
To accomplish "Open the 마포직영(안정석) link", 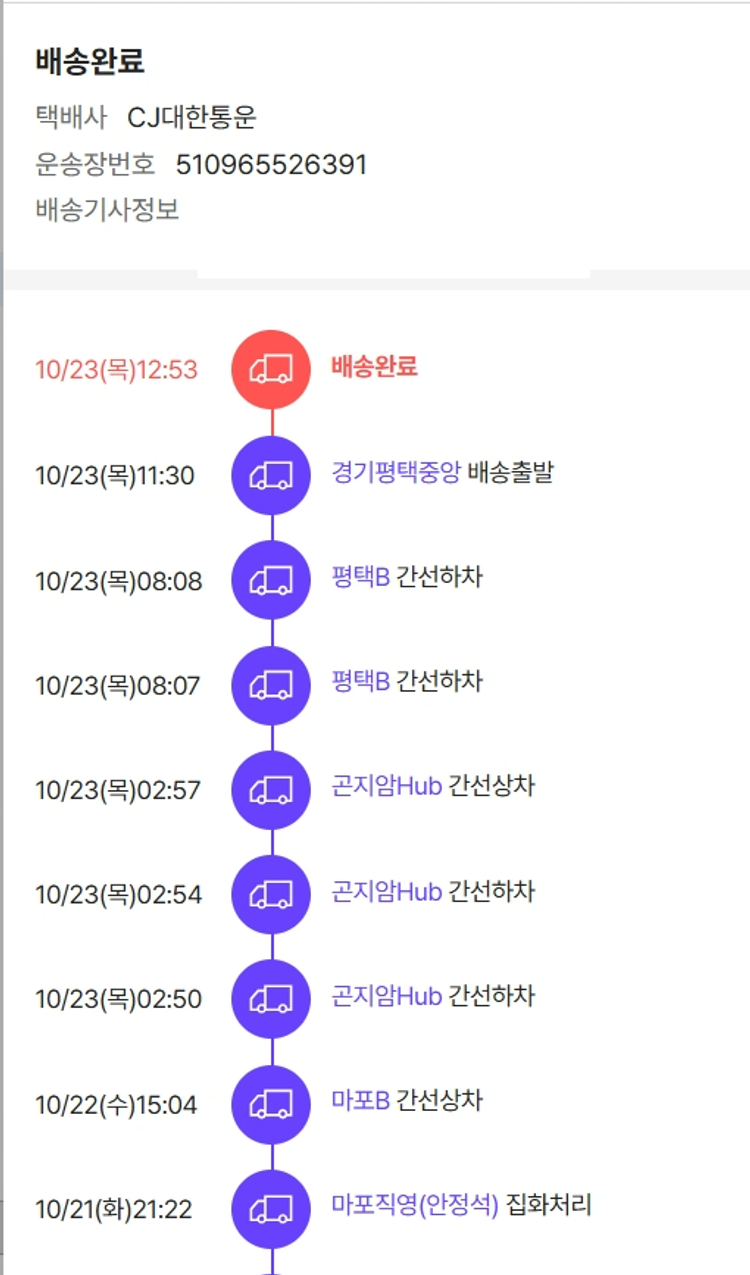I will pyautogui.click(x=415, y=1205).
